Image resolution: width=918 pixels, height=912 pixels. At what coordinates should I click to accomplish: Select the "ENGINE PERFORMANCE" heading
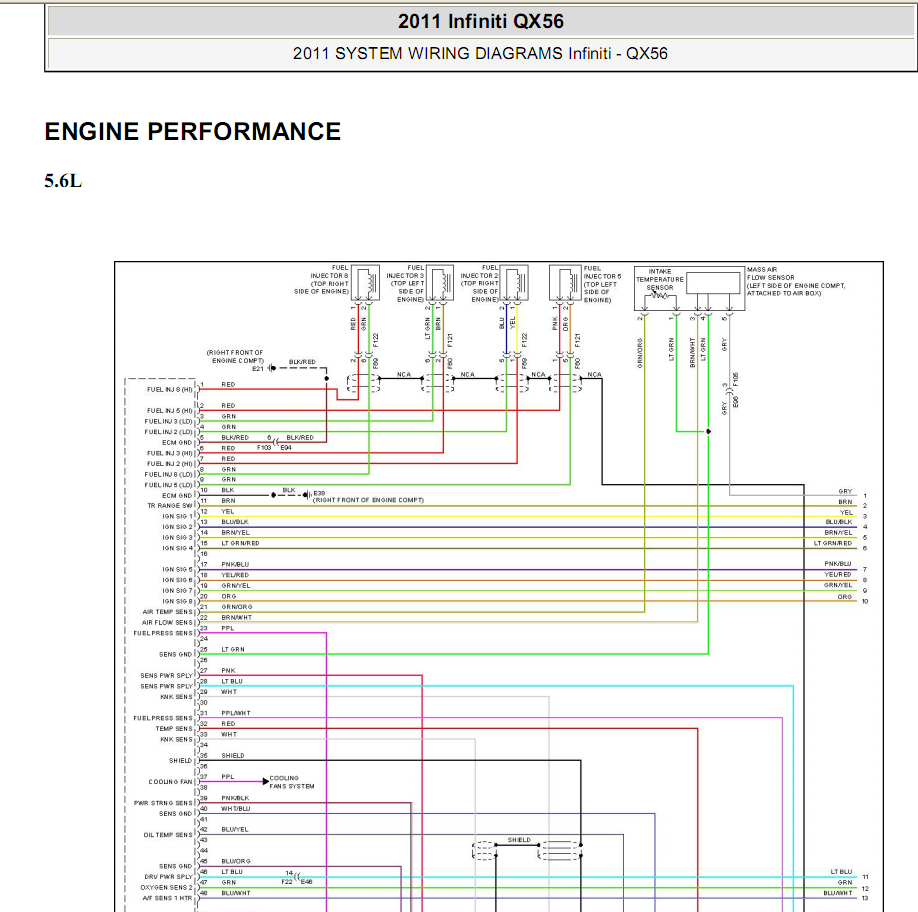click(x=193, y=132)
